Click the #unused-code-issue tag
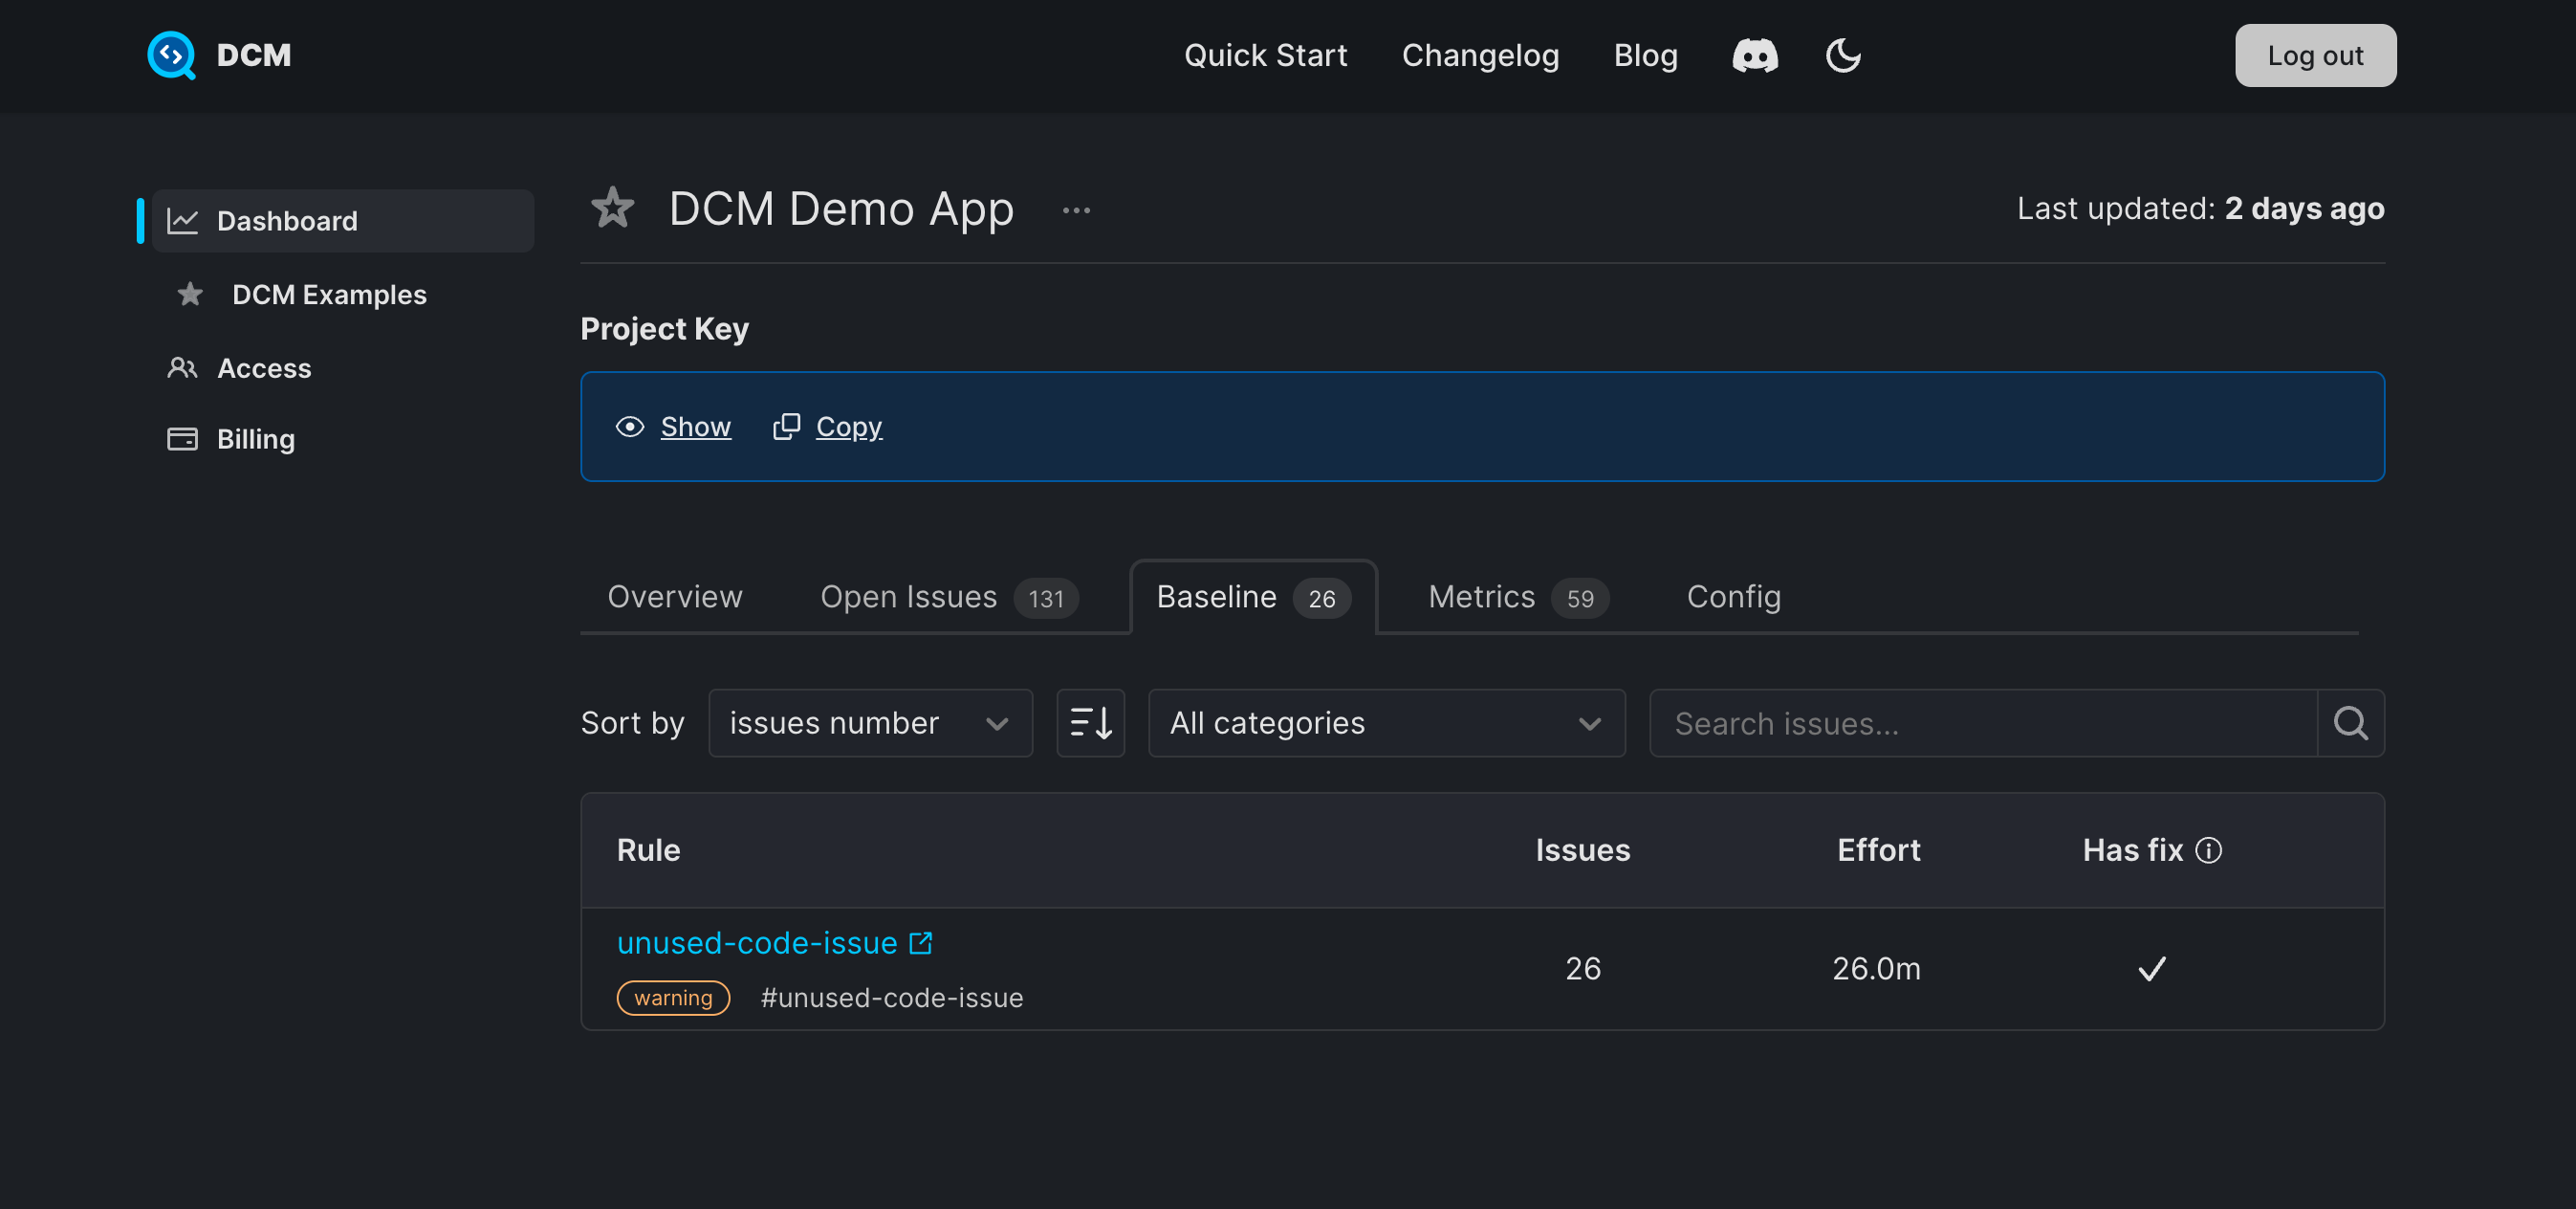The height and width of the screenshot is (1209, 2576). tap(891, 998)
